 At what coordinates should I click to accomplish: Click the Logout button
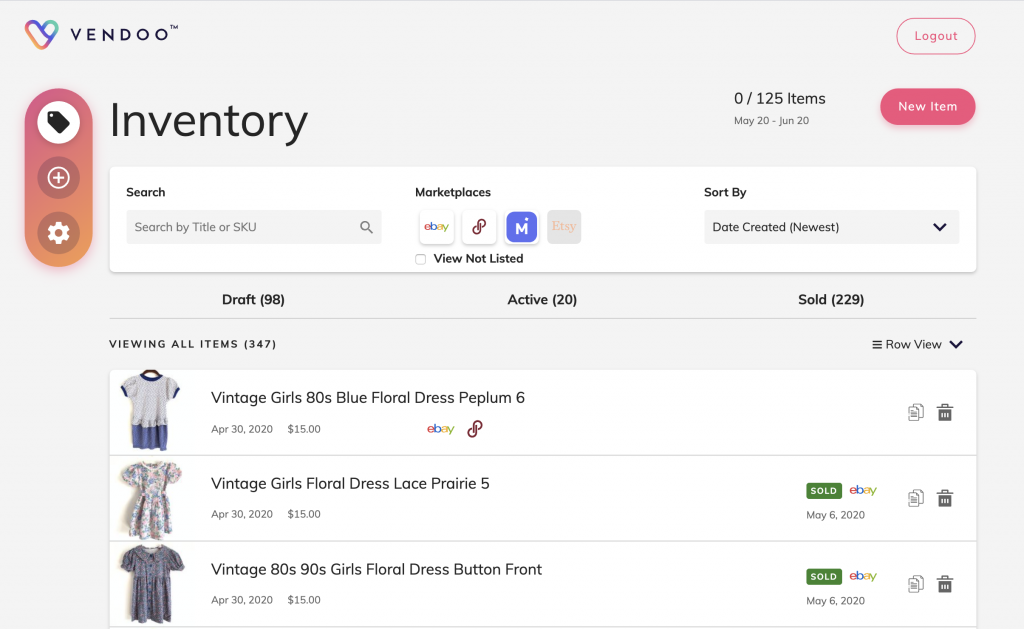click(x=935, y=36)
